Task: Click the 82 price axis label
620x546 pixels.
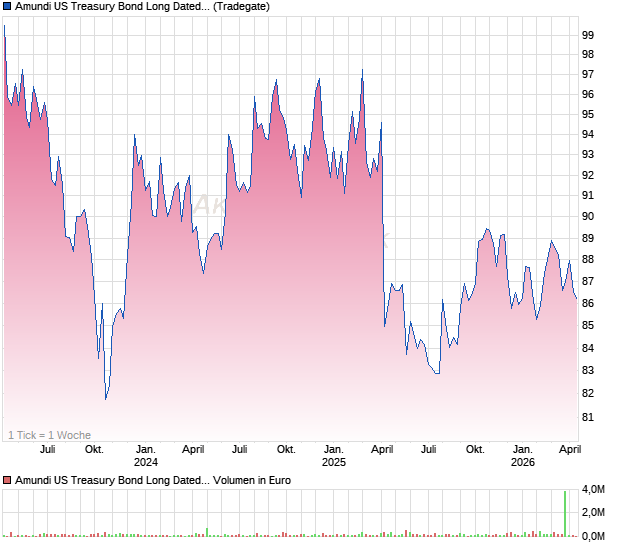Action: coord(588,393)
